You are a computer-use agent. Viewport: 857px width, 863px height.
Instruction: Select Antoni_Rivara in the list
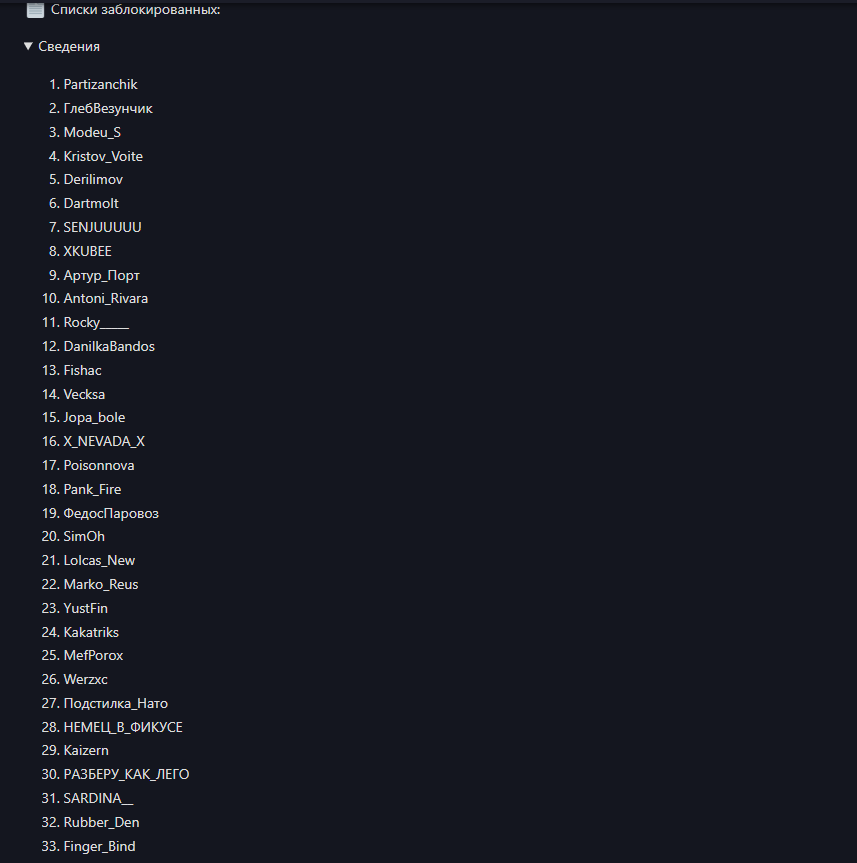(x=106, y=298)
